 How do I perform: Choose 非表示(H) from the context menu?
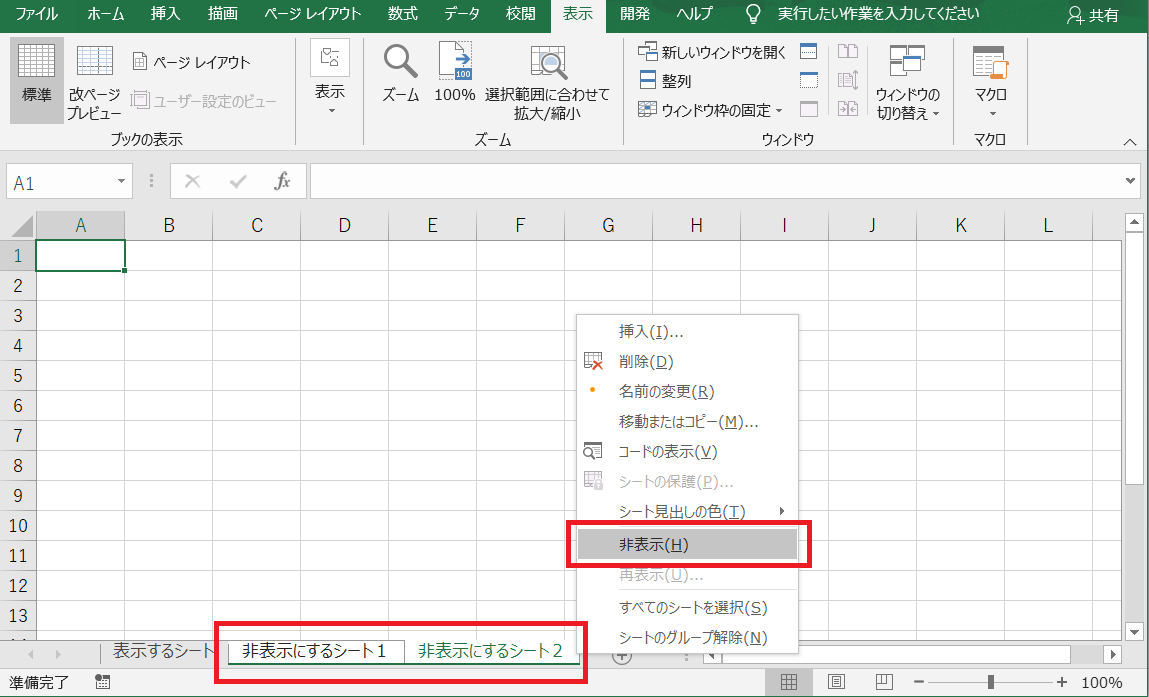click(x=687, y=545)
